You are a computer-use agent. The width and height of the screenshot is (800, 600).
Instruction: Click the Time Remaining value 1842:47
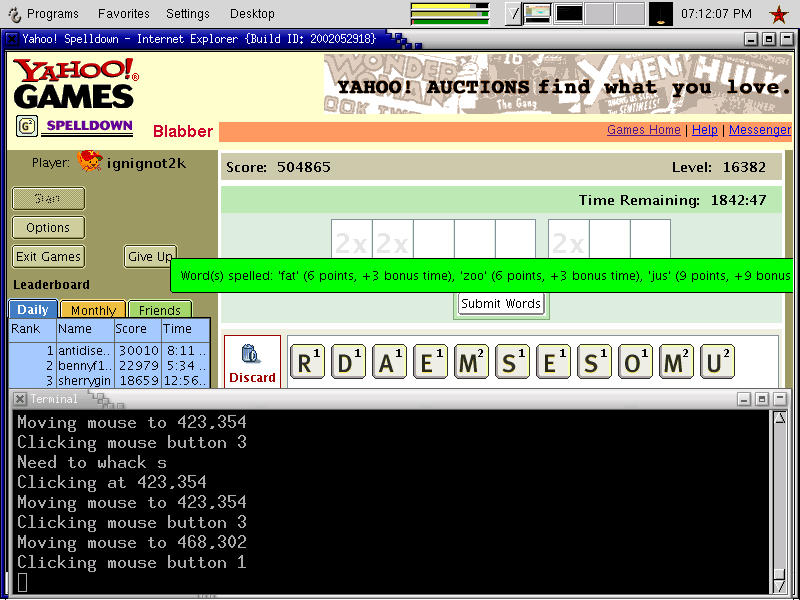point(738,200)
